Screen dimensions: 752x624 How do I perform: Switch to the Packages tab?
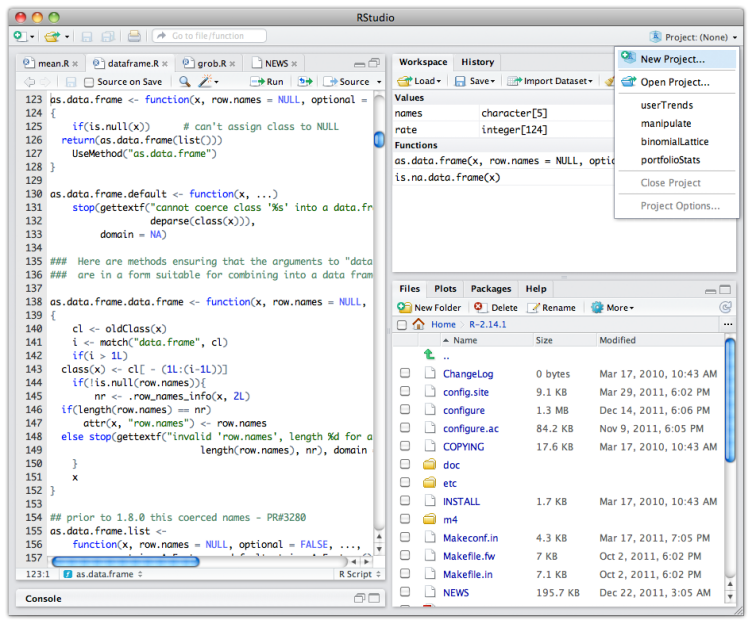pos(491,289)
